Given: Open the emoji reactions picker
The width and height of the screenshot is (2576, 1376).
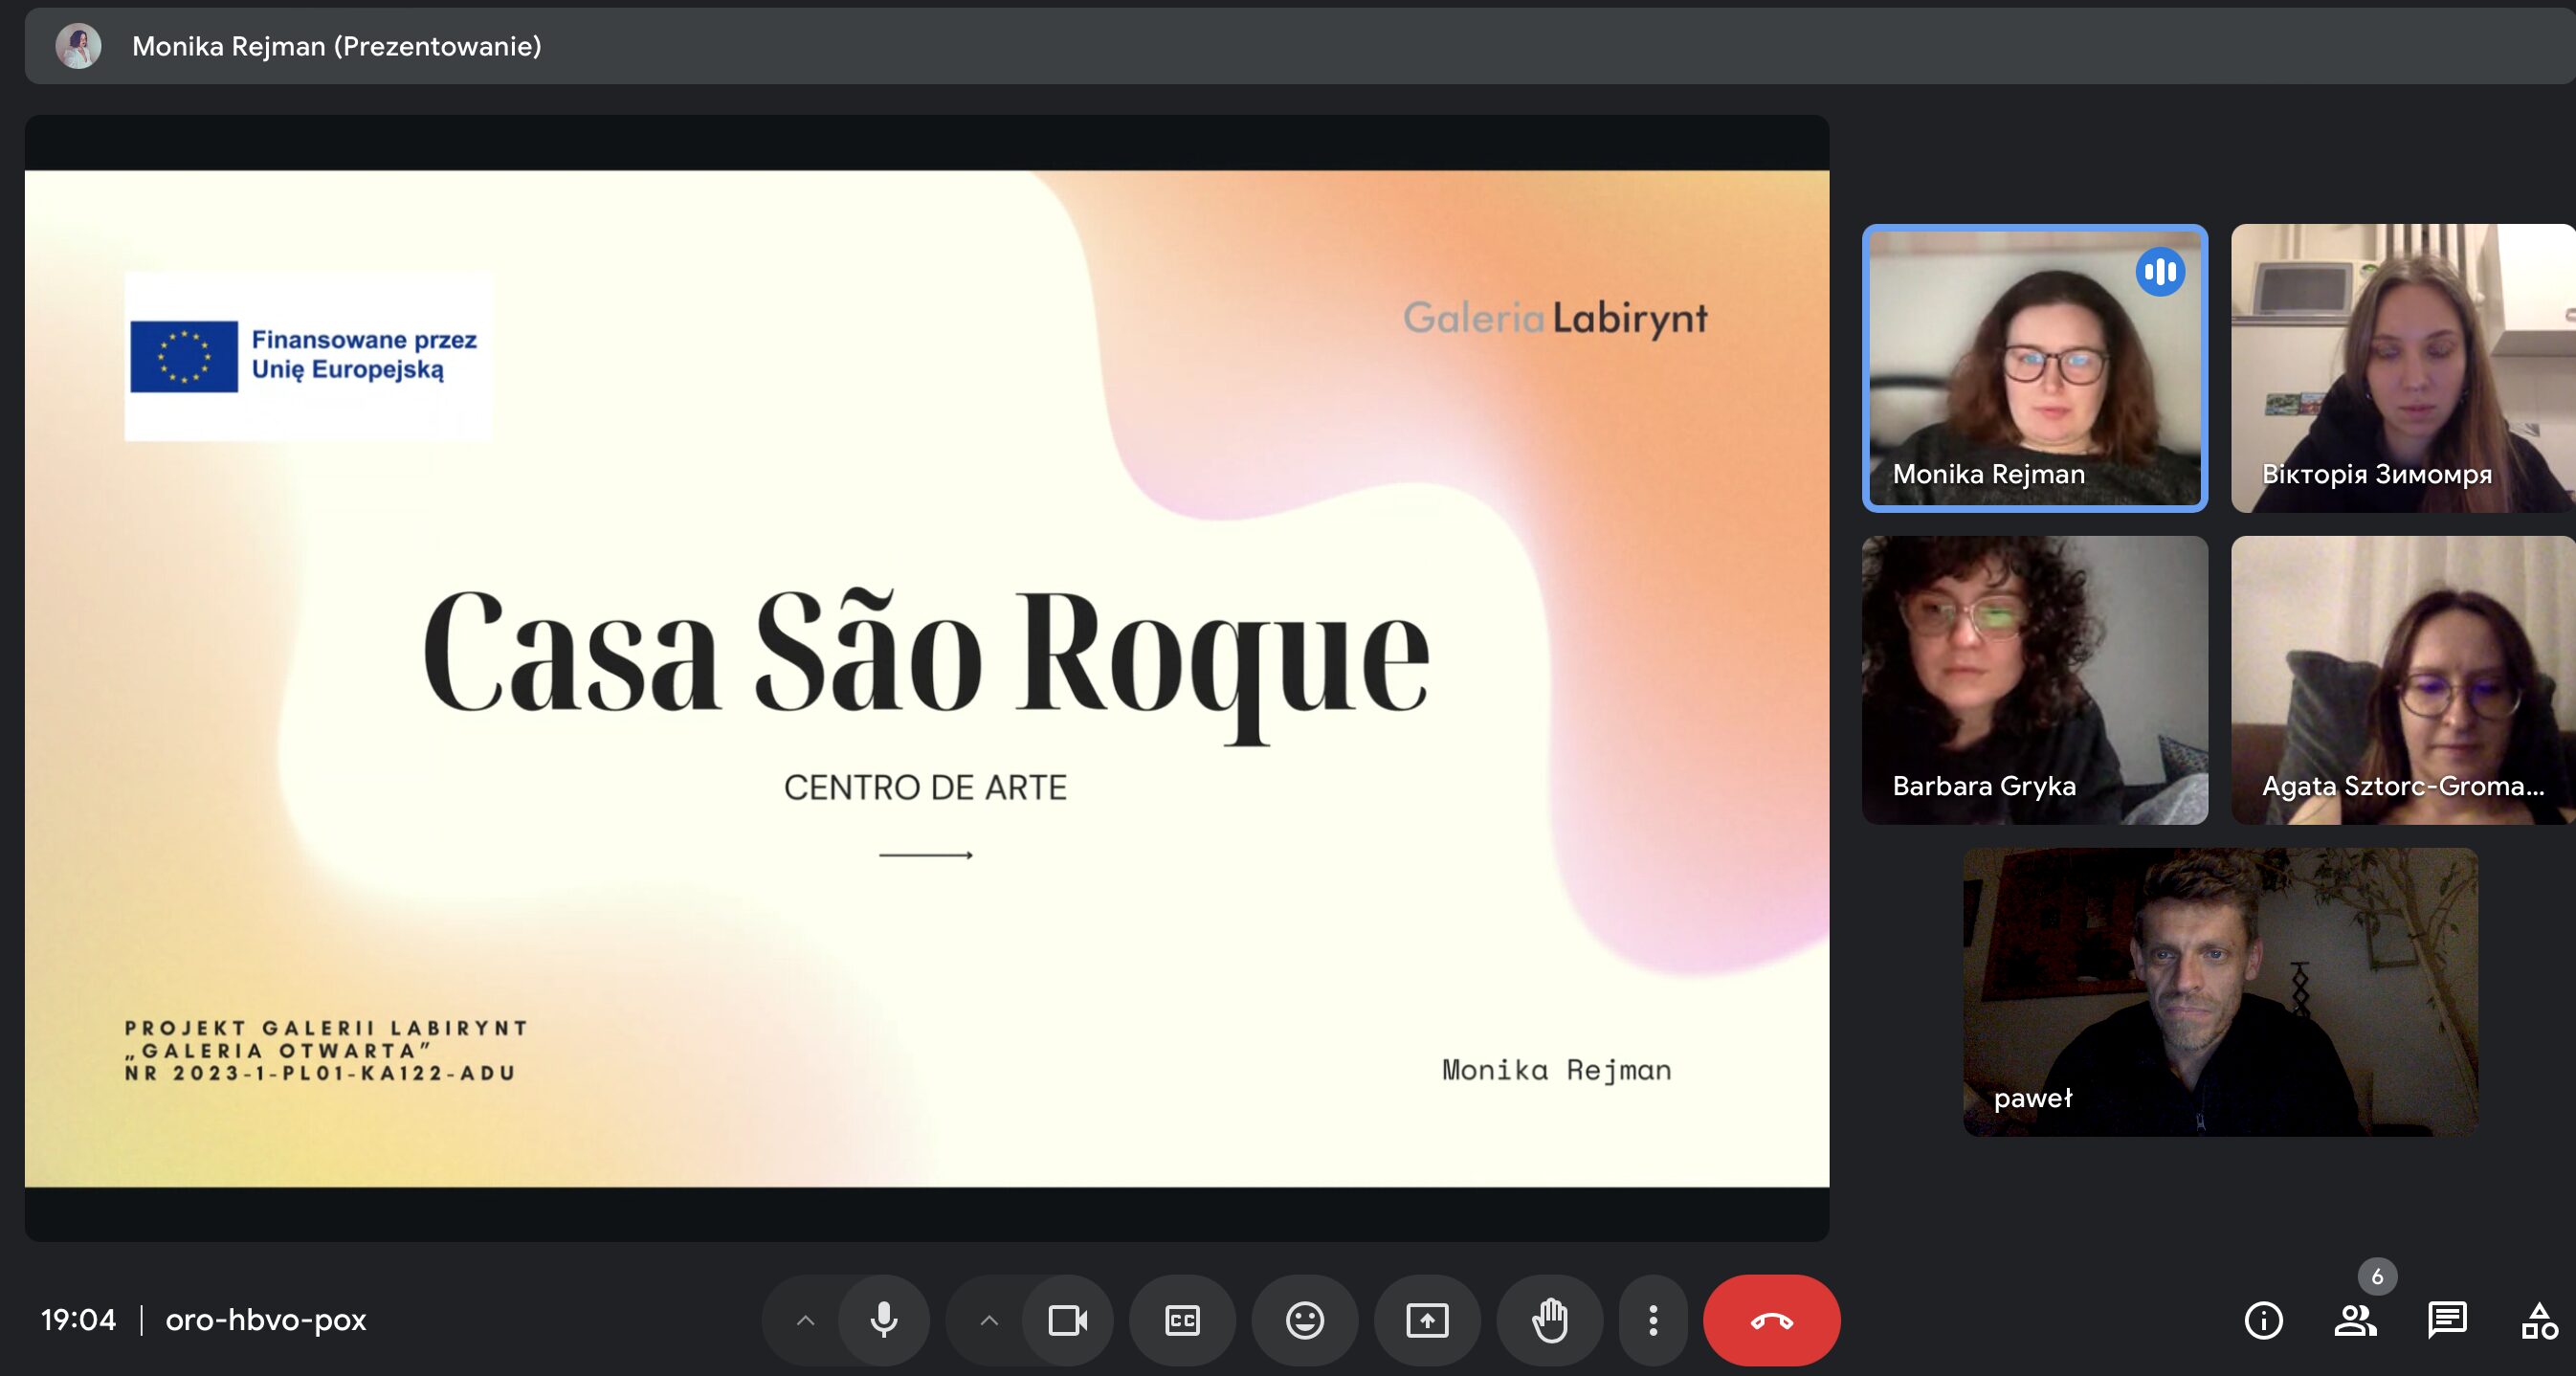Looking at the screenshot, I should tap(1304, 1320).
